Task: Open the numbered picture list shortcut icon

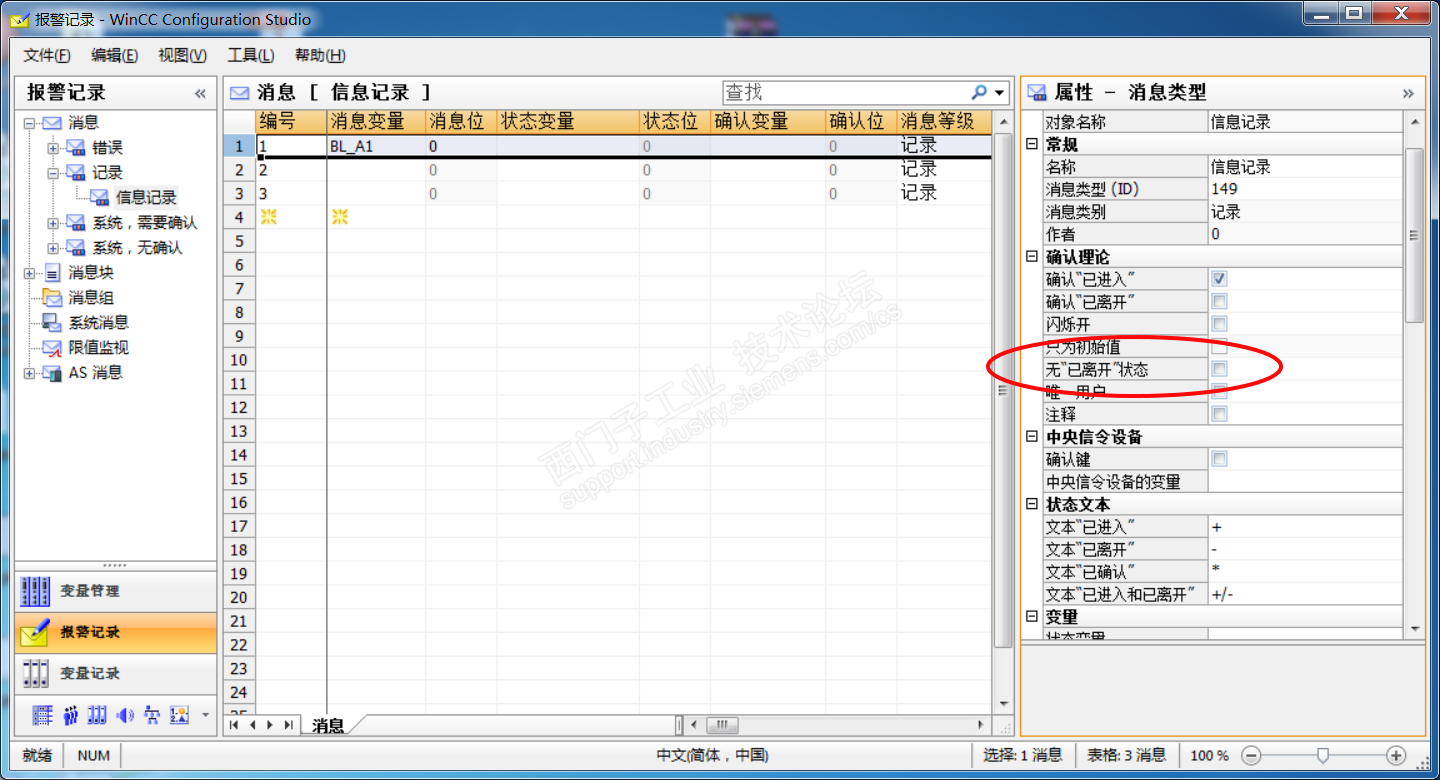Action: (179, 715)
